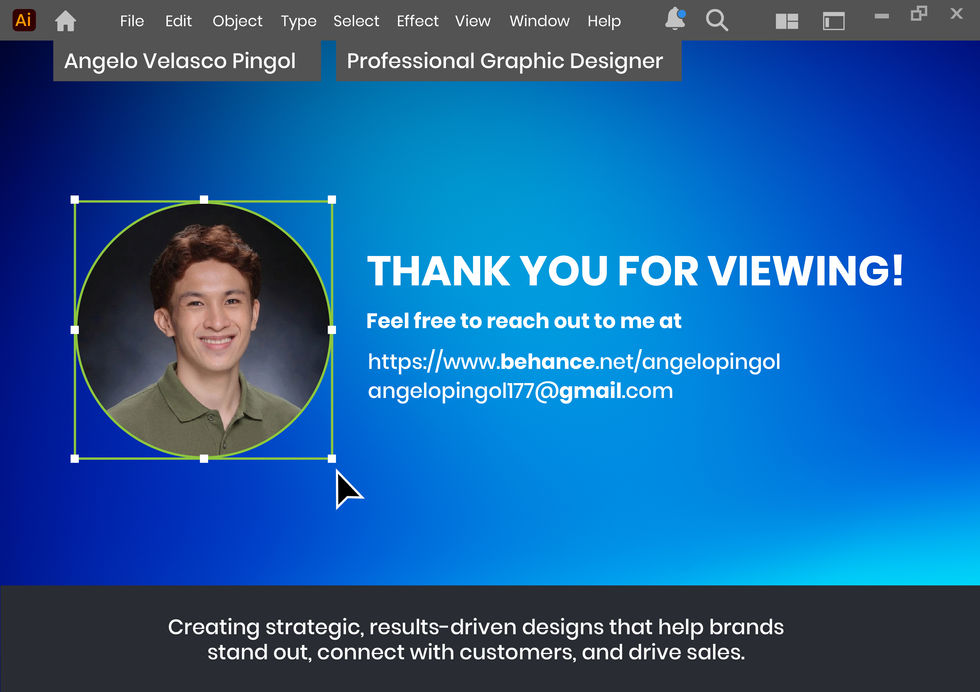Open the Type menu
980x692 pixels.
point(299,22)
